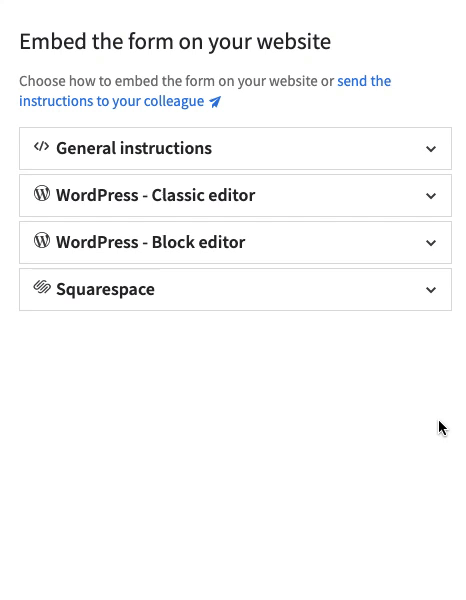
Task: Expand General instructions using its chevron arrow
Action: (x=431, y=149)
